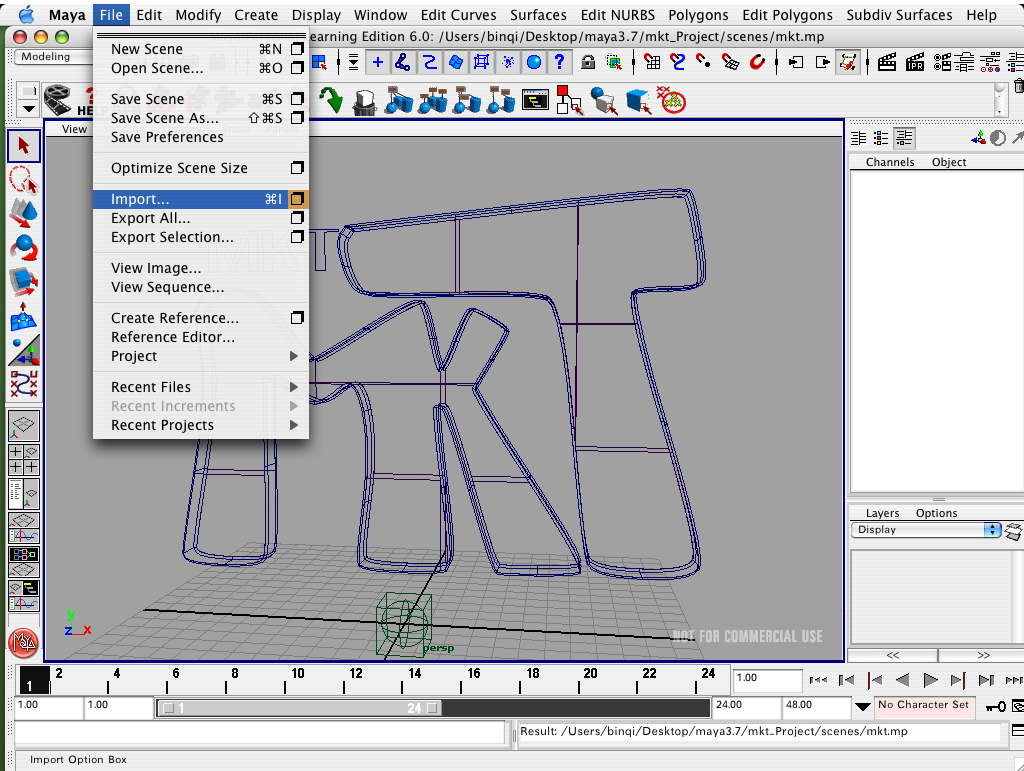Click the lock selection icon

(x=588, y=62)
